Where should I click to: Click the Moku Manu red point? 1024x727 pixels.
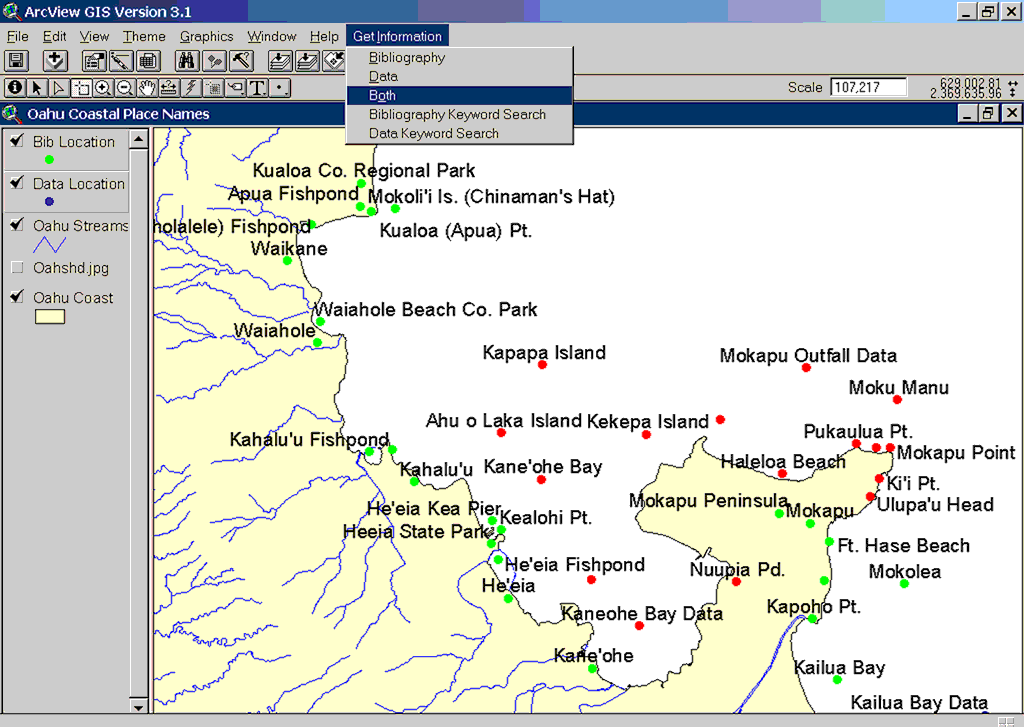897,399
